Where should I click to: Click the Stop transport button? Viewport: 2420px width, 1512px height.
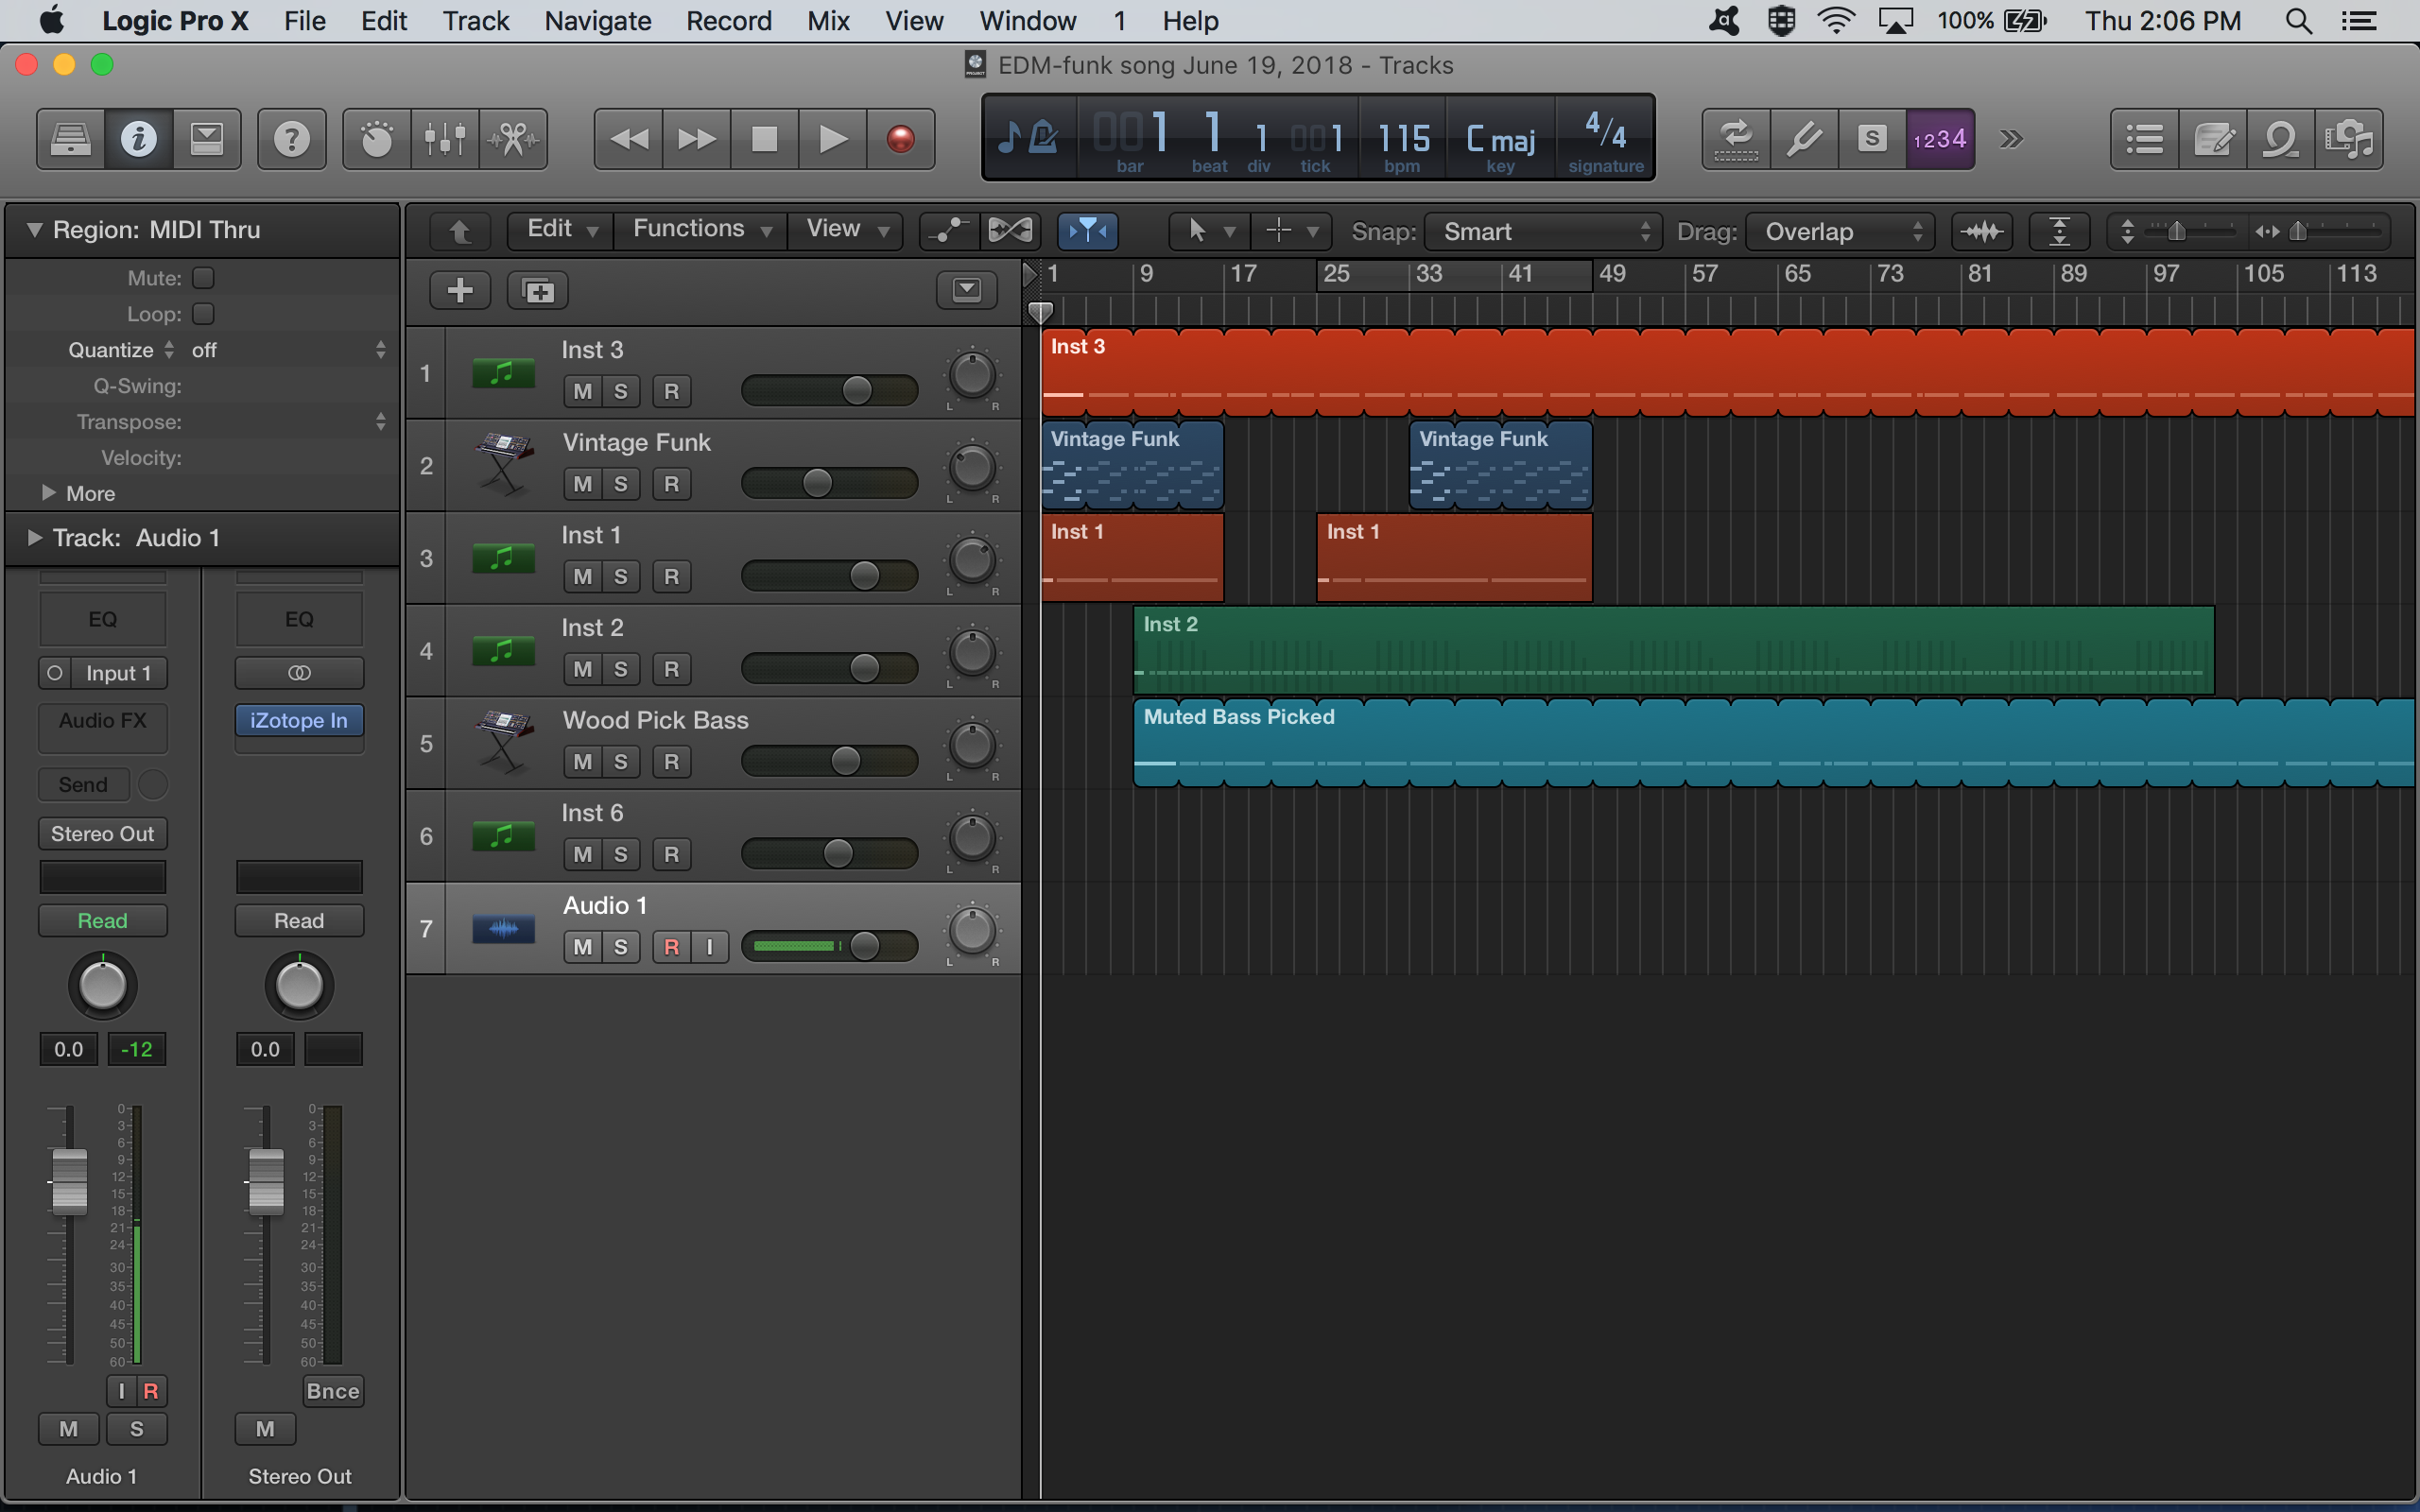coord(765,139)
